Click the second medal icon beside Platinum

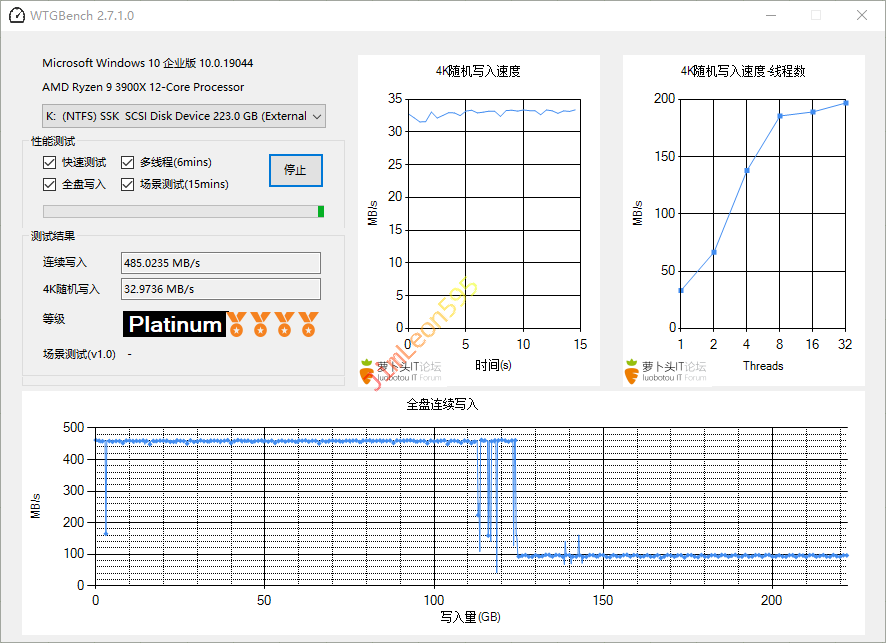[x=261, y=324]
